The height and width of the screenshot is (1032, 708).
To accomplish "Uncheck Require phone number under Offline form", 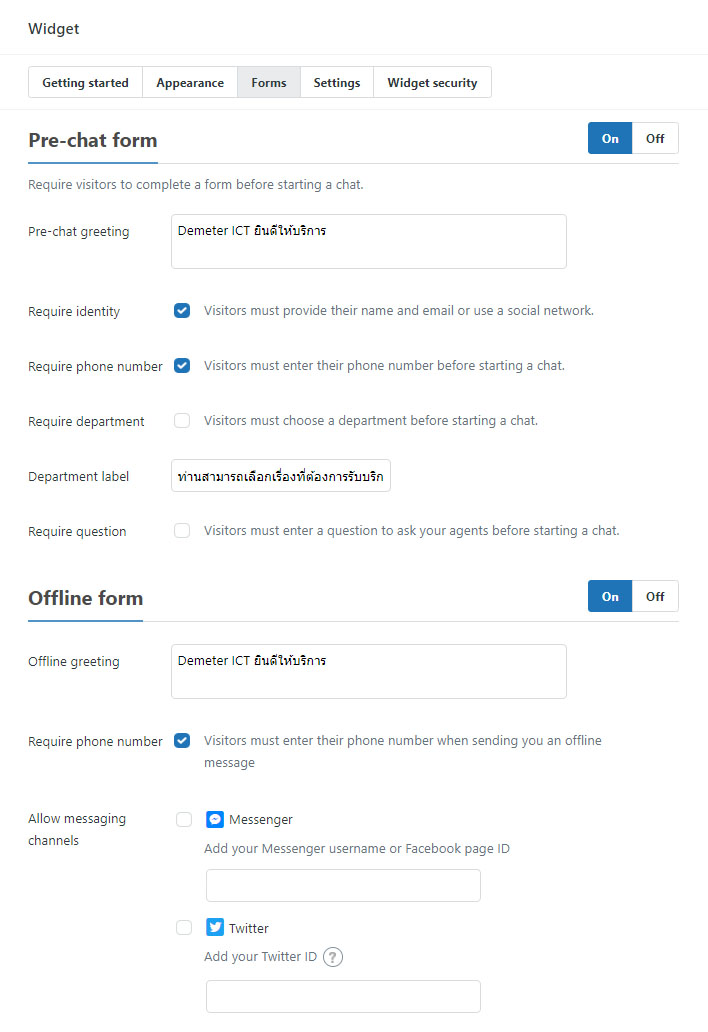I will click(x=182, y=740).
